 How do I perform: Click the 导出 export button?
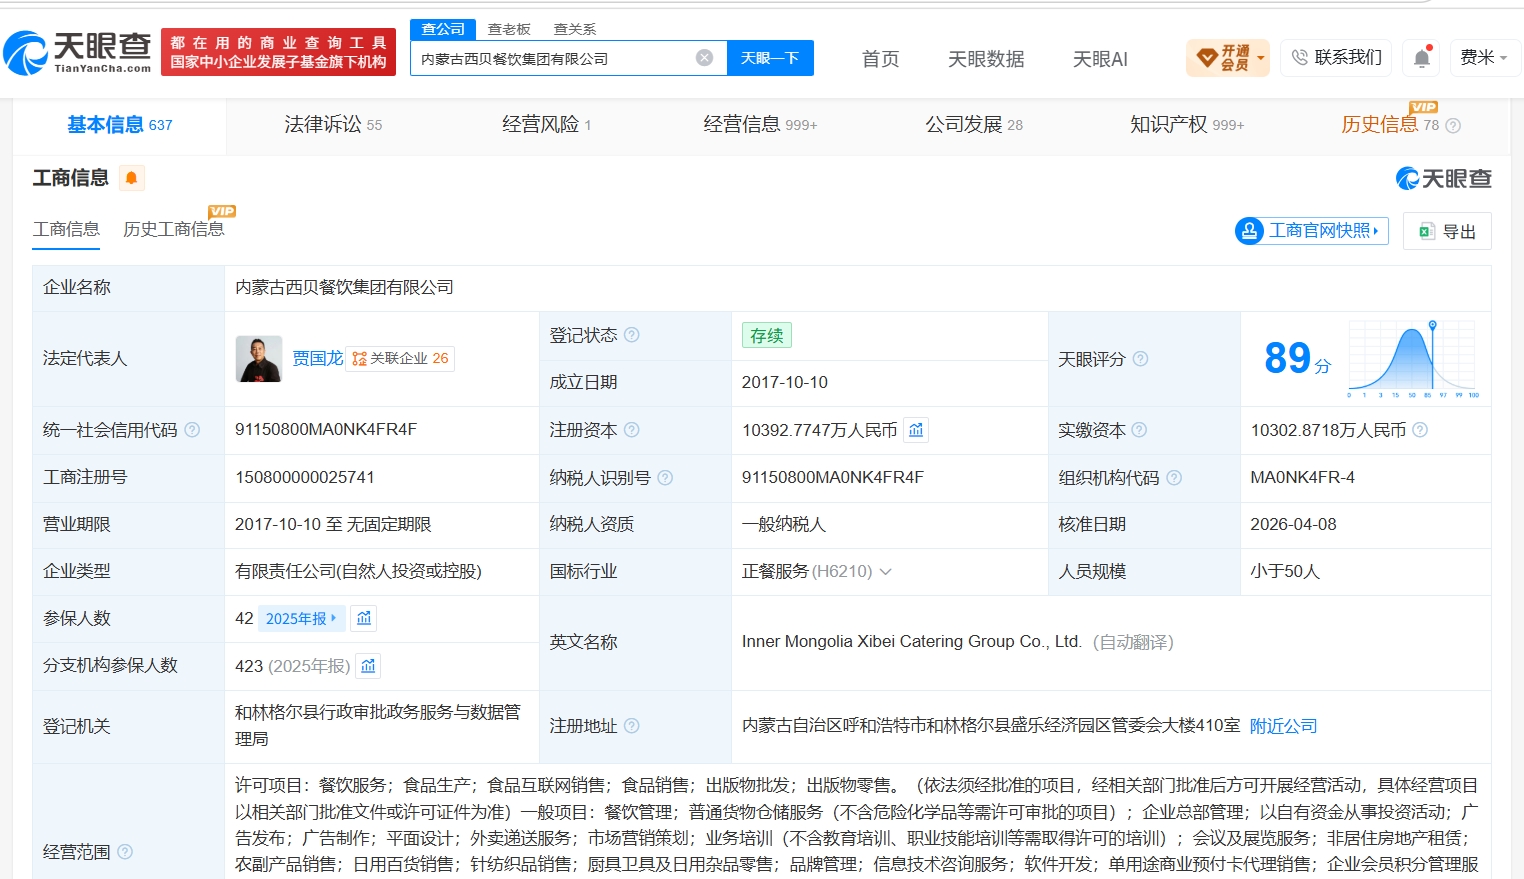click(1447, 231)
